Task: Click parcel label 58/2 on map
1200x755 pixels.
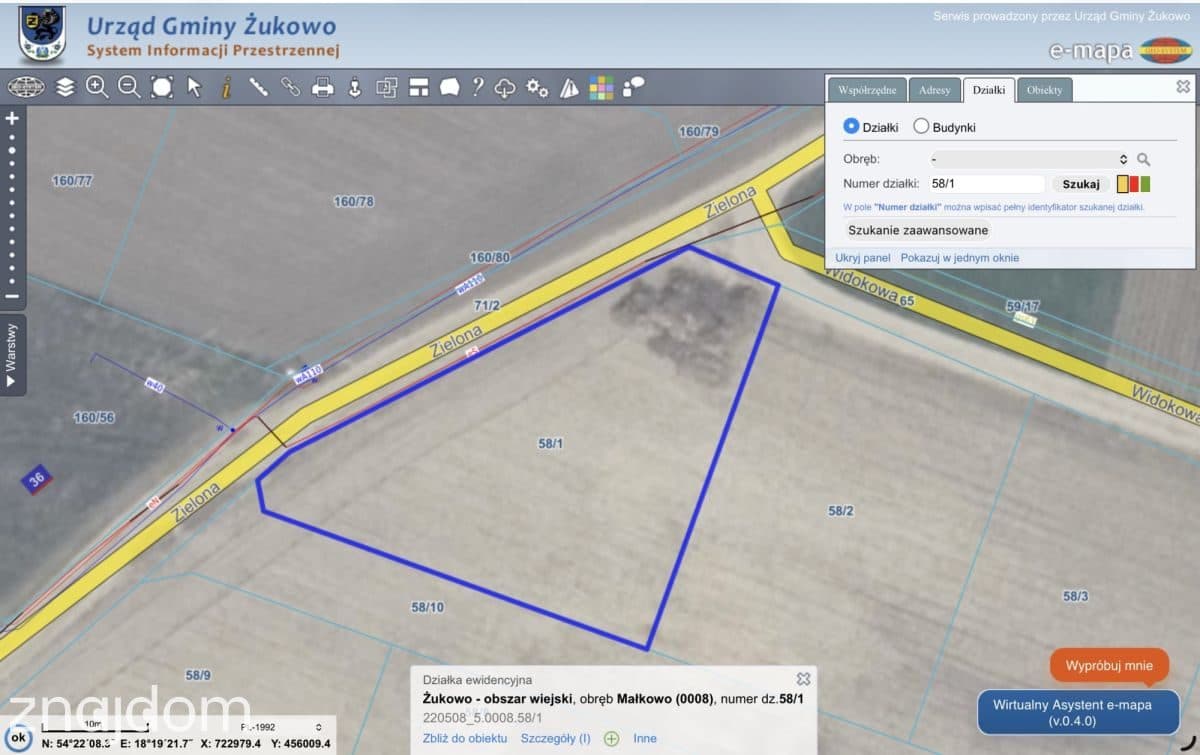Action: (x=841, y=511)
